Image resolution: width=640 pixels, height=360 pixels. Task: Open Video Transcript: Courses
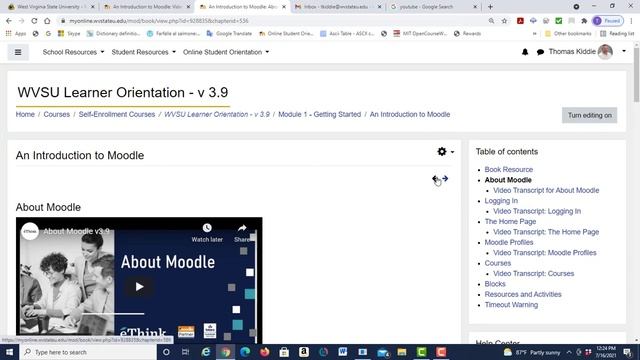point(533,273)
